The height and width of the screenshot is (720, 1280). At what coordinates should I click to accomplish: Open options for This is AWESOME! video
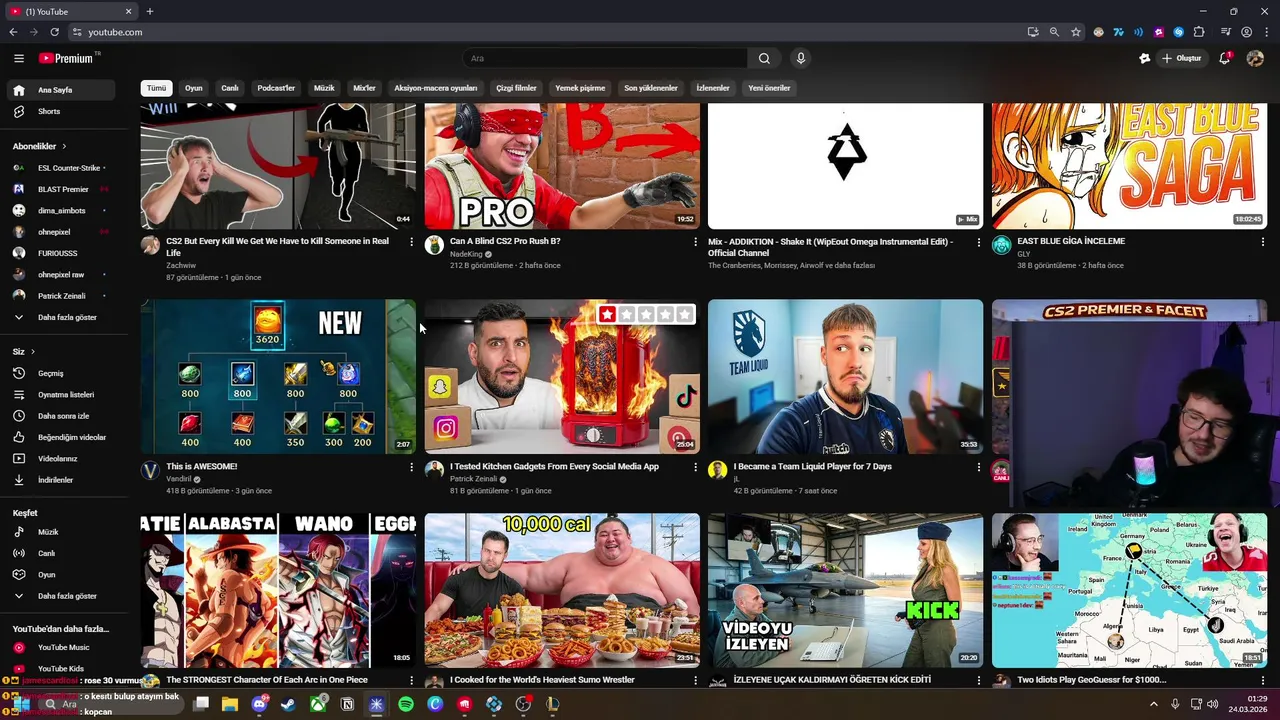411,467
